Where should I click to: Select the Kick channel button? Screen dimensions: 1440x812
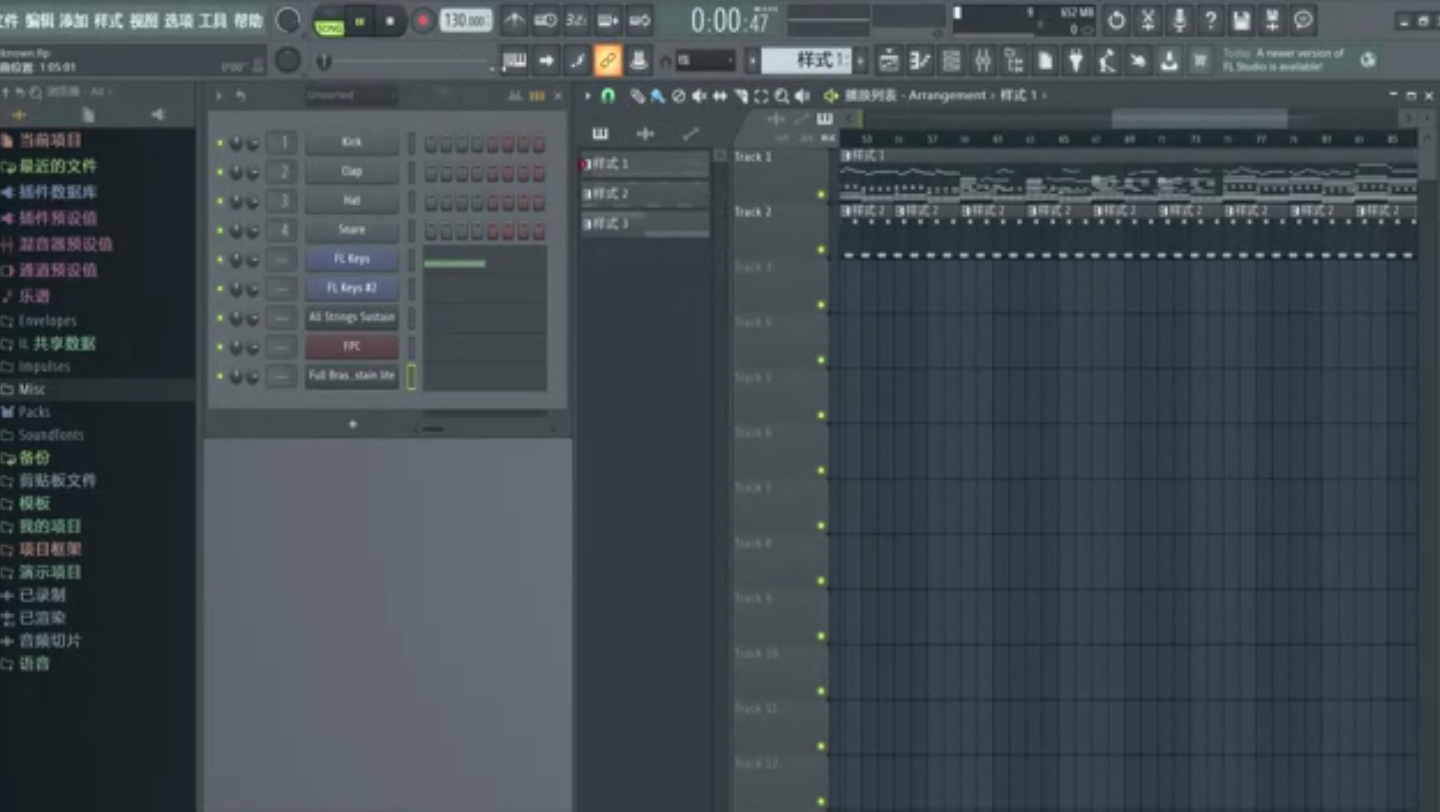click(x=352, y=142)
